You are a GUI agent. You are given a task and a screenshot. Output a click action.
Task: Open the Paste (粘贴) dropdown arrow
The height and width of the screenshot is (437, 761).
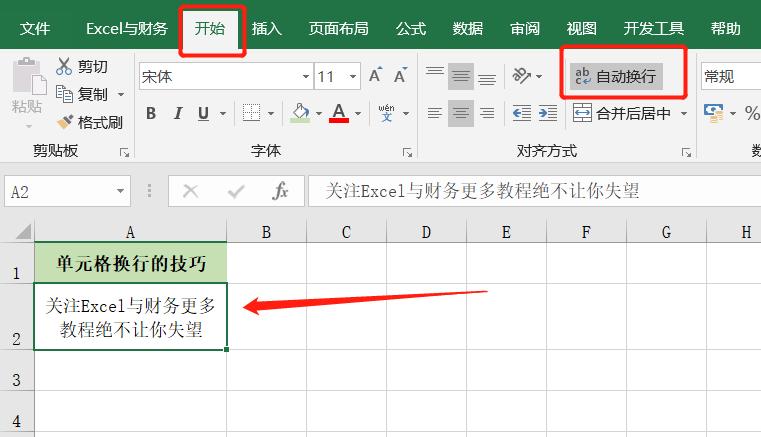point(29,126)
